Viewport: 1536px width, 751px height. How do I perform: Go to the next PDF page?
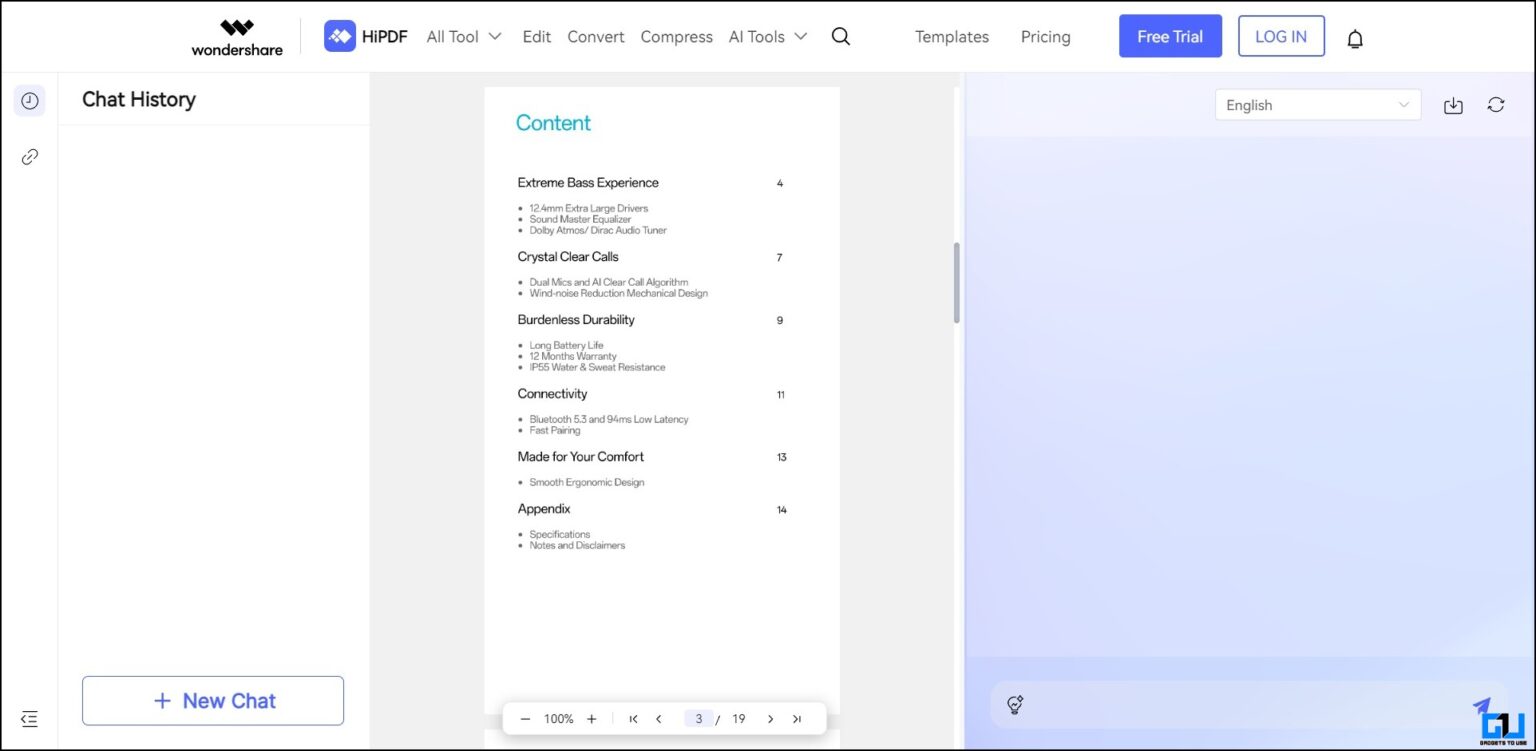771,718
